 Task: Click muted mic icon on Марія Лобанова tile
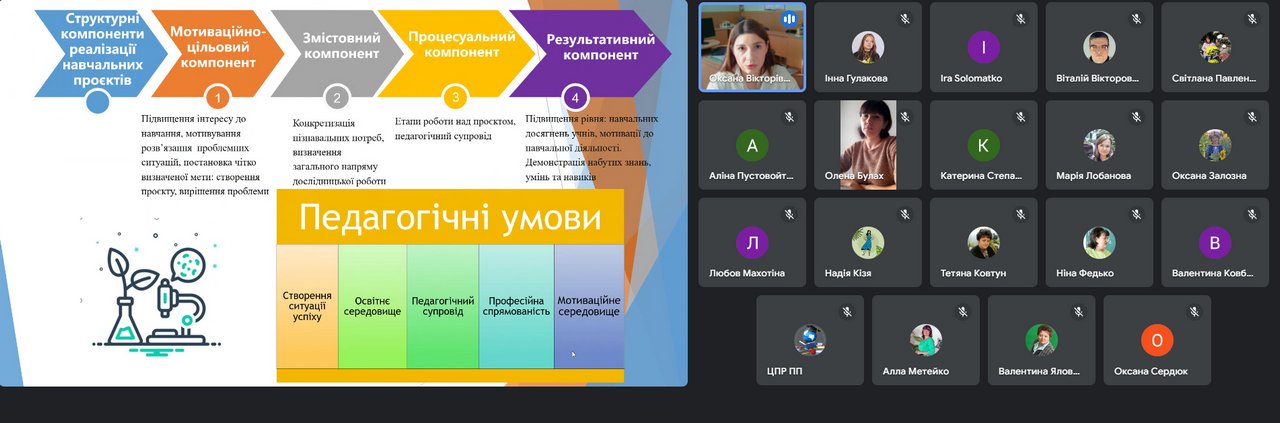[1136, 117]
